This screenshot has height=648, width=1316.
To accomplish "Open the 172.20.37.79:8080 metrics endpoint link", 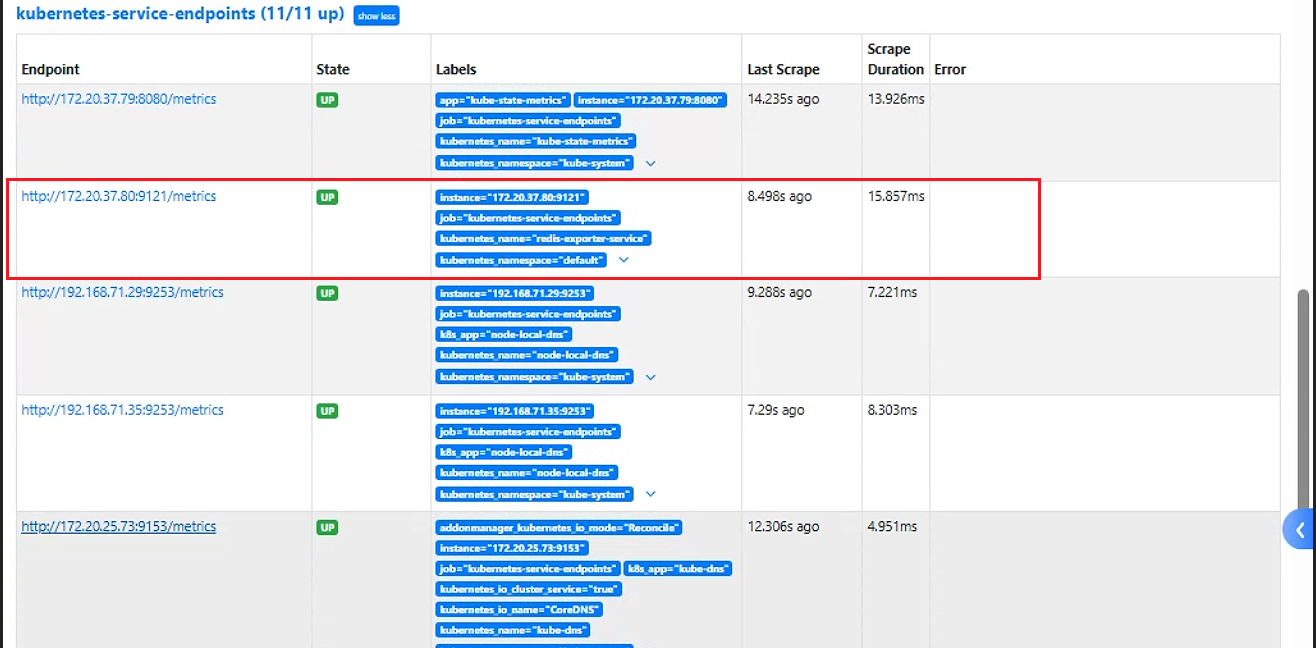I will (119, 99).
